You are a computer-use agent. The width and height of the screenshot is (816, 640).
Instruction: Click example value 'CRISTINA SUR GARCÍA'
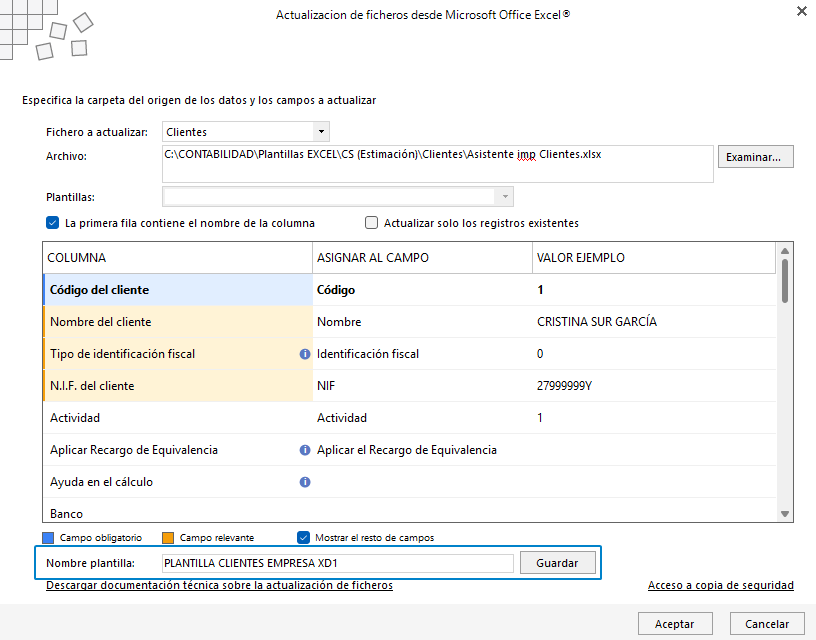[x=597, y=322]
